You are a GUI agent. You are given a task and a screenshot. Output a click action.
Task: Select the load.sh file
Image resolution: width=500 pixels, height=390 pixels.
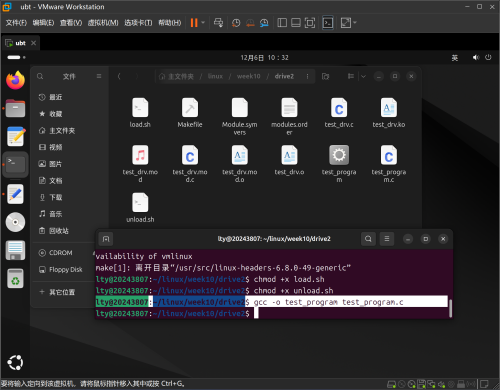(x=140, y=113)
